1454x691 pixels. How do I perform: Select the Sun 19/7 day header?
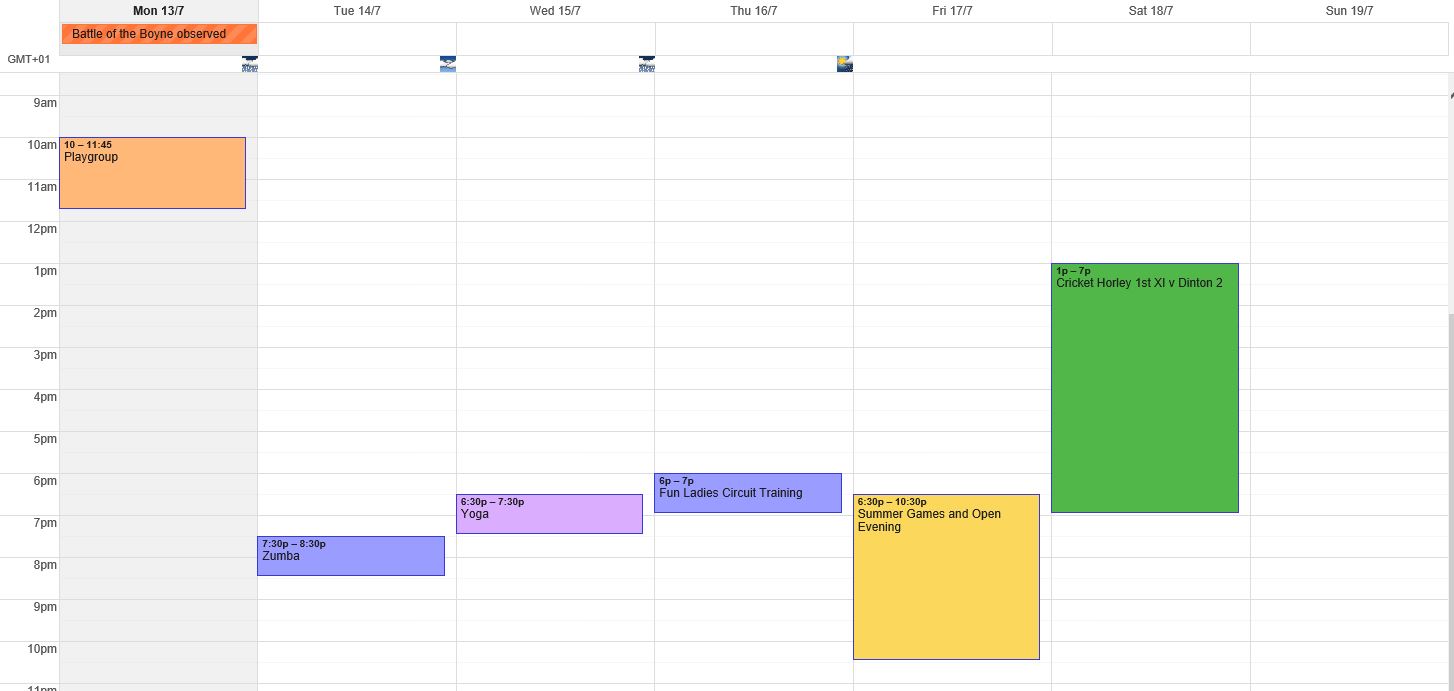pyautogui.click(x=1349, y=11)
